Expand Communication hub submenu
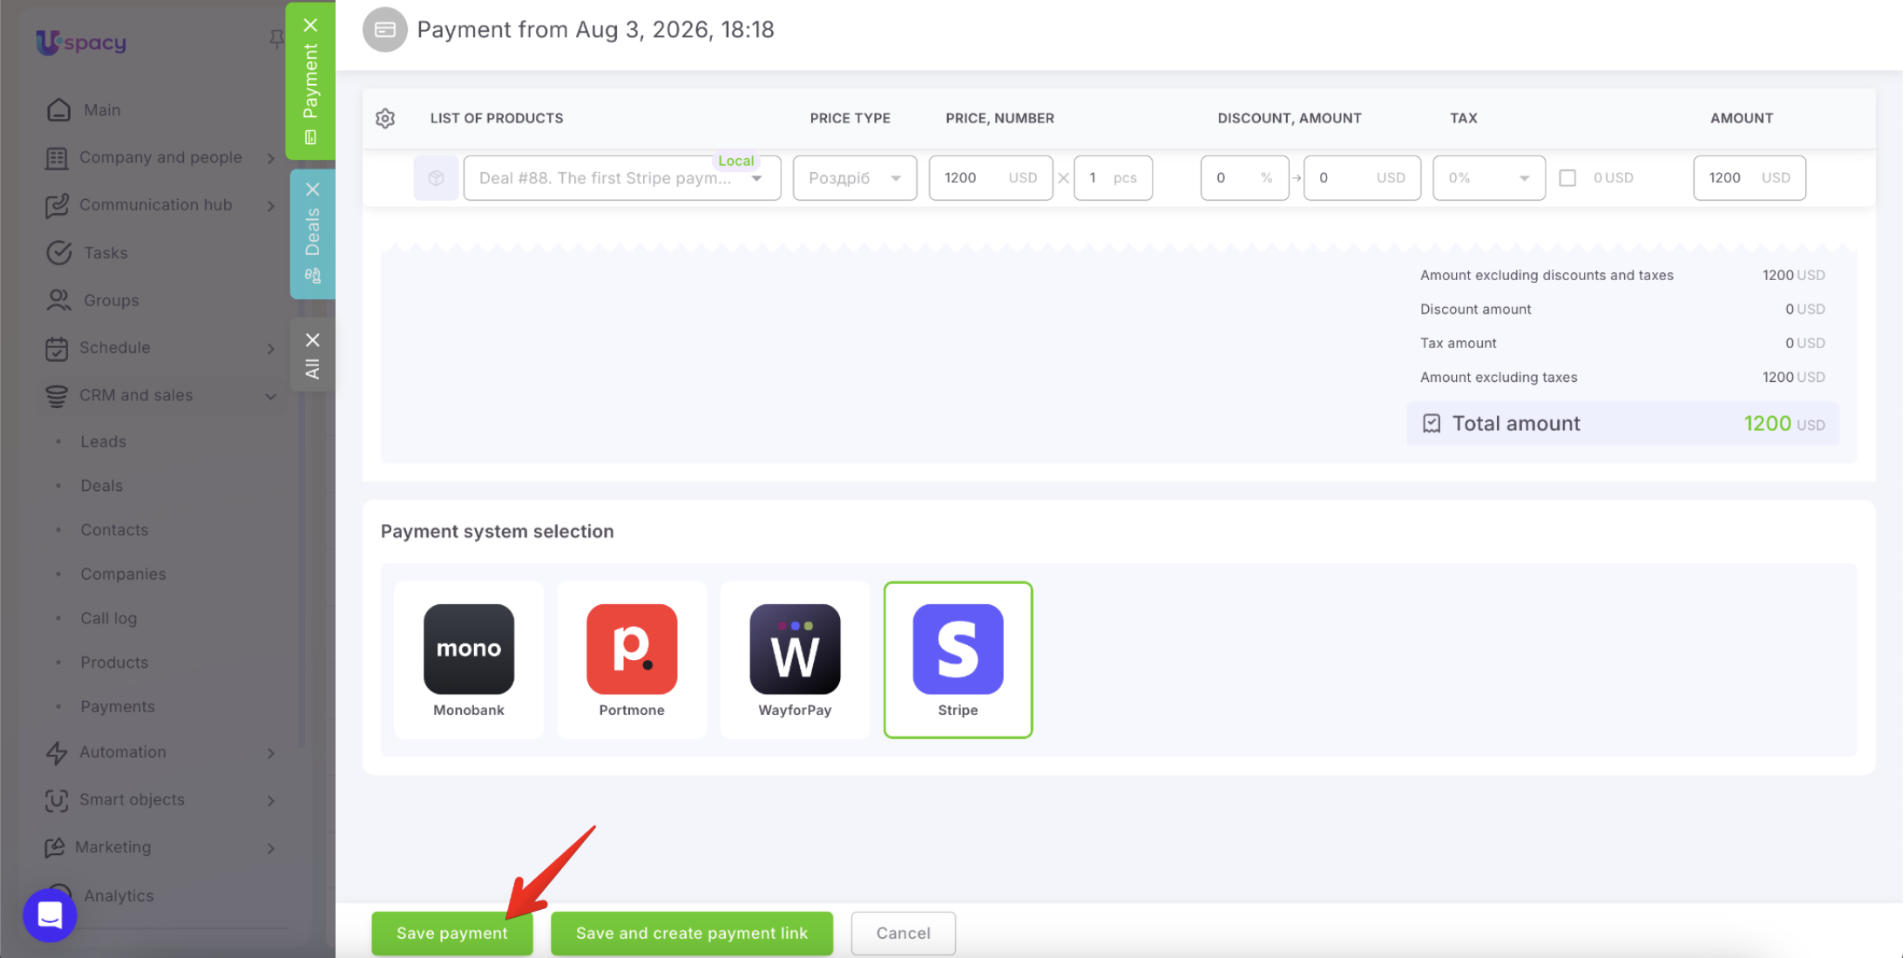Viewport: 1904px width, 958px height. pyautogui.click(x=271, y=205)
